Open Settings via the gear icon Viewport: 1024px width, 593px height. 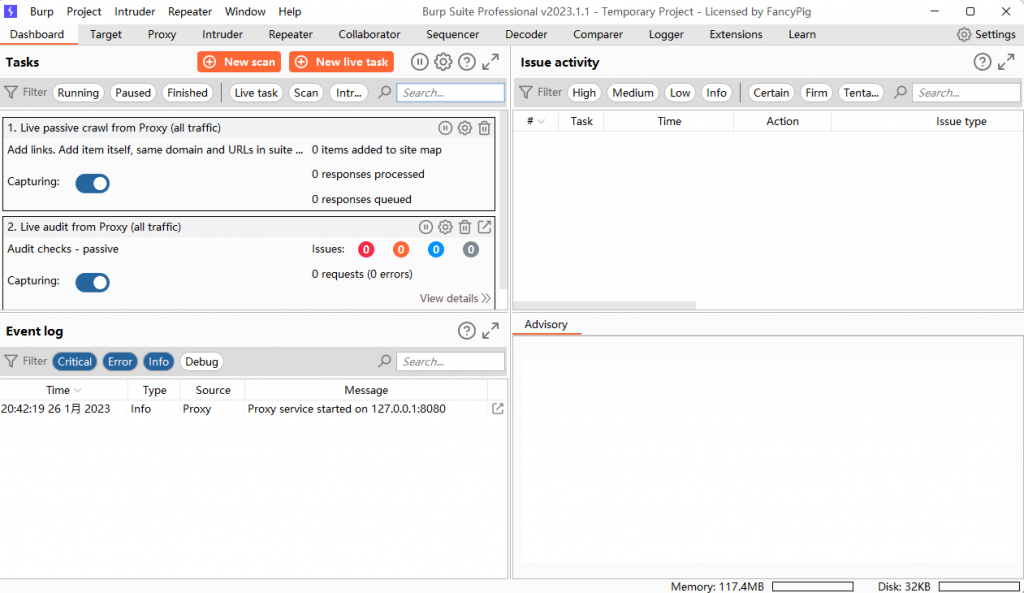[964, 35]
